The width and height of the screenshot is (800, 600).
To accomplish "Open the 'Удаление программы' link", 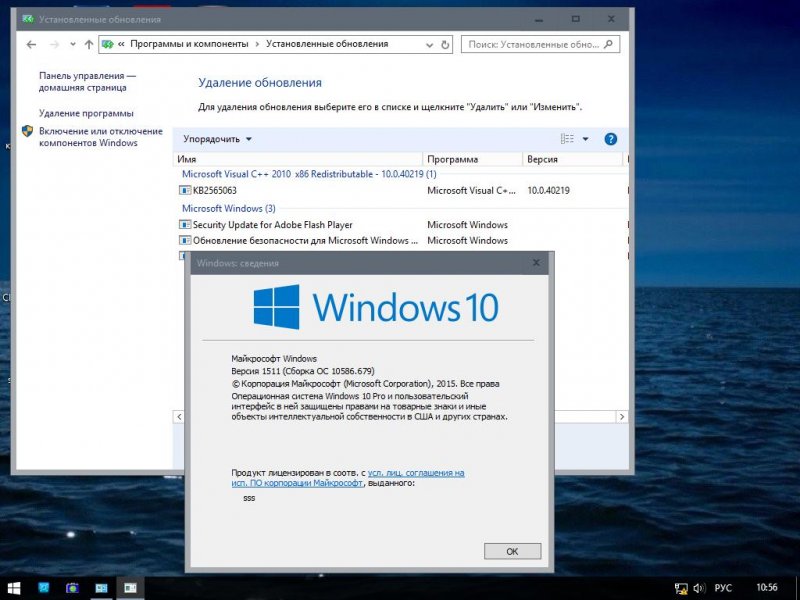I will (86, 113).
